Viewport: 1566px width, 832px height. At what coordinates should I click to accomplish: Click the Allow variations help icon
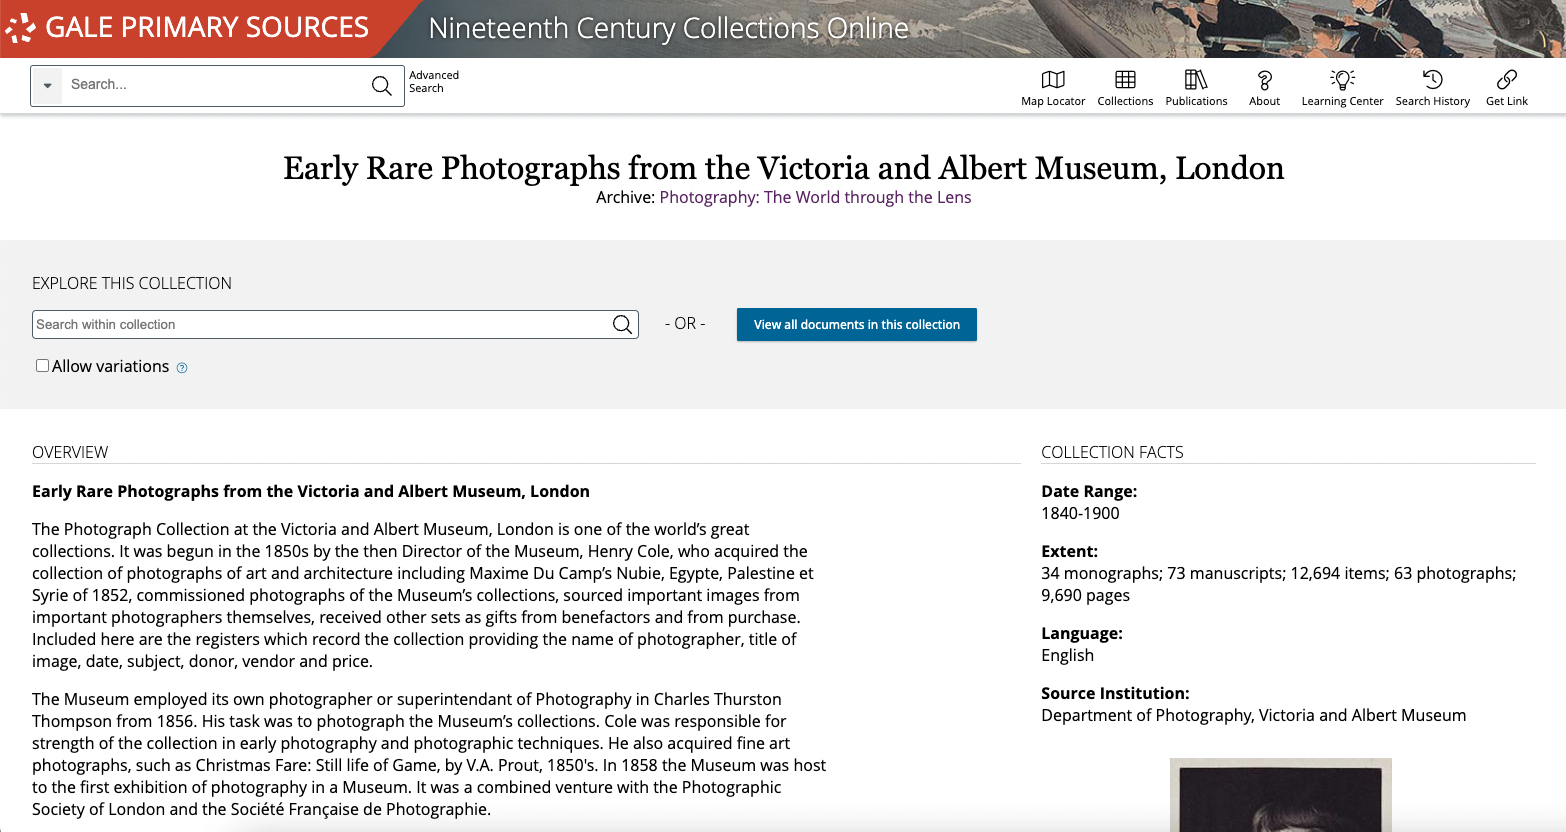[182, 368]
